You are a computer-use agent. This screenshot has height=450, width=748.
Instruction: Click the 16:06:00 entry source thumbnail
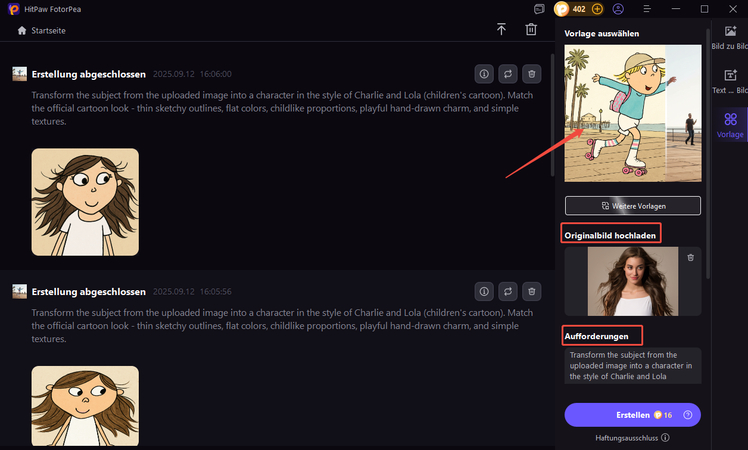20,74
